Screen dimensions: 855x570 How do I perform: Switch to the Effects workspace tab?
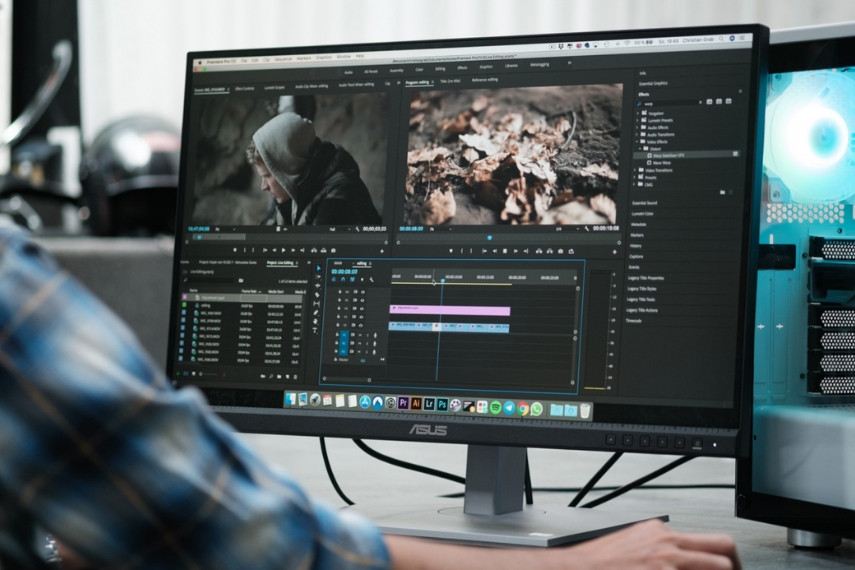coord(462,68)
